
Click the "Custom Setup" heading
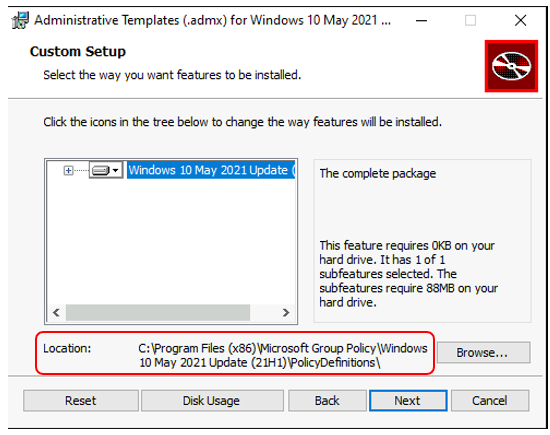pos(78,52)
